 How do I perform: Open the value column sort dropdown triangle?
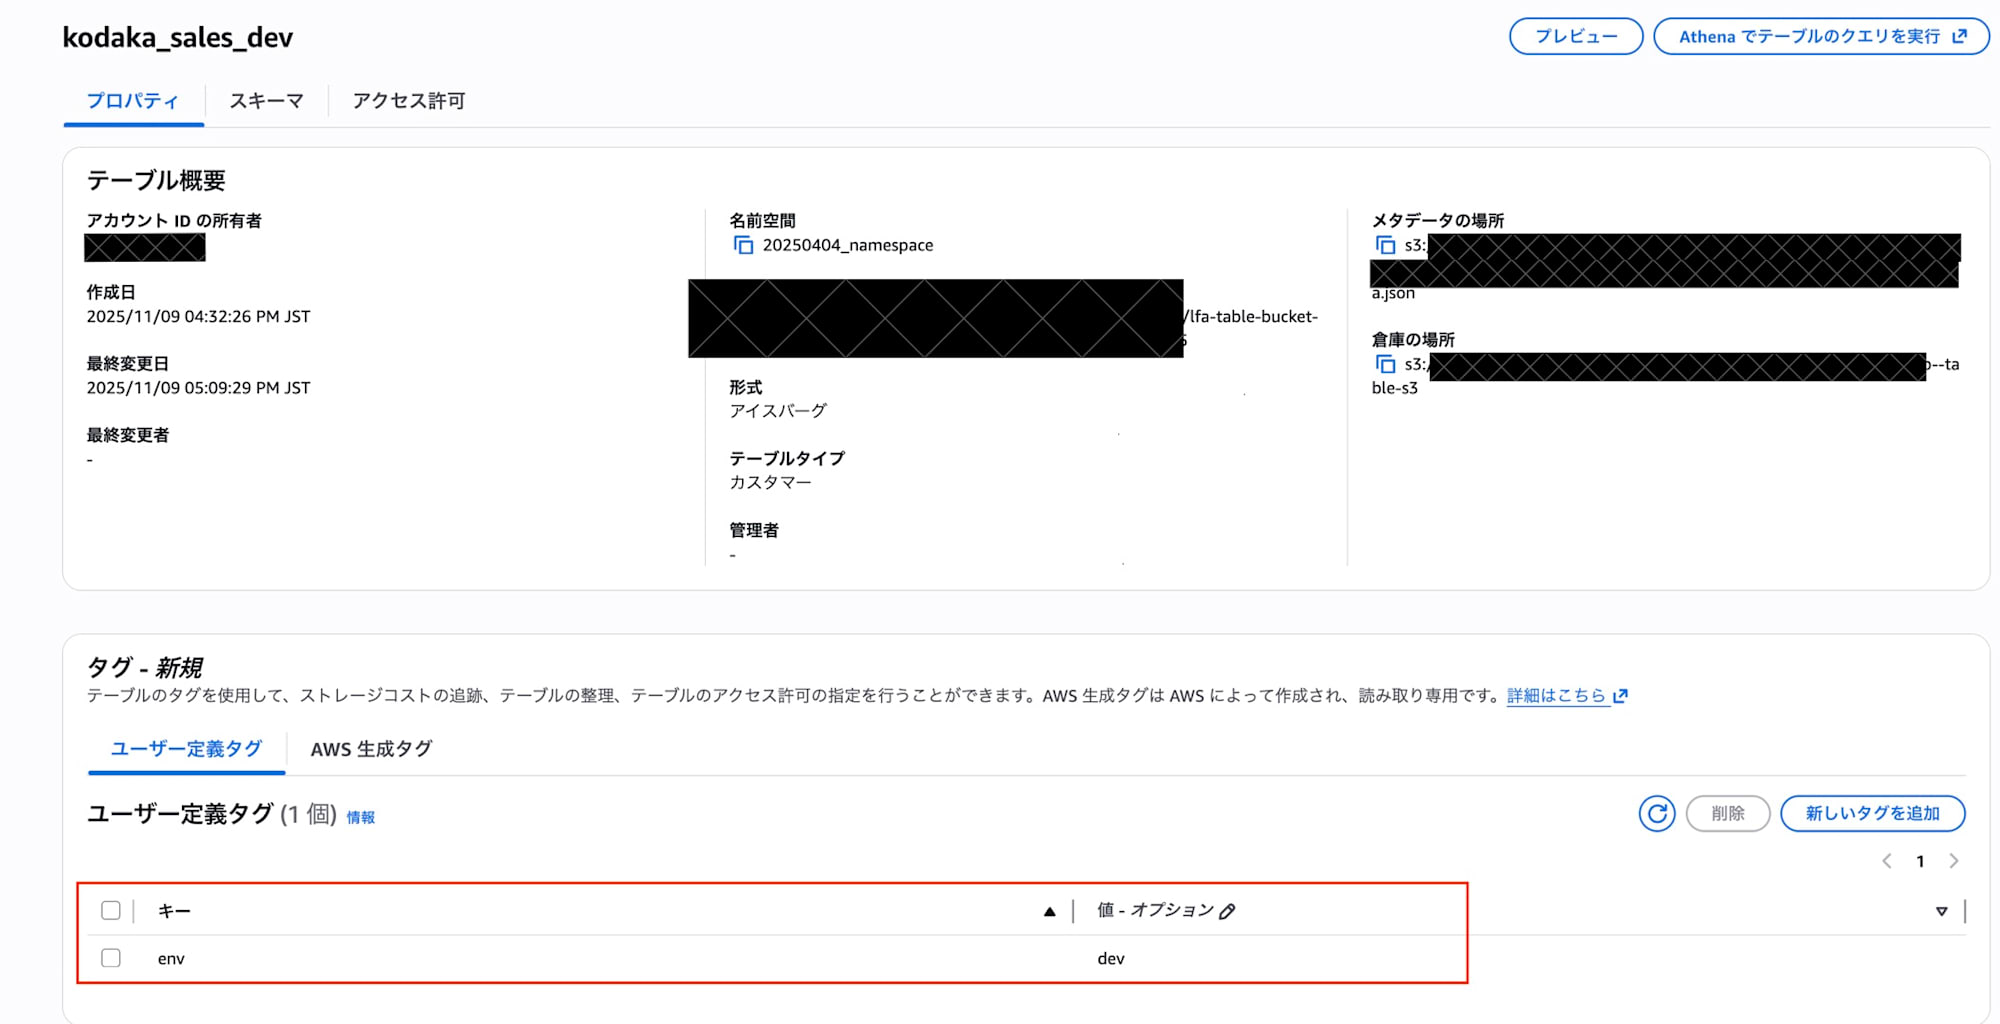coord(1941,911)
